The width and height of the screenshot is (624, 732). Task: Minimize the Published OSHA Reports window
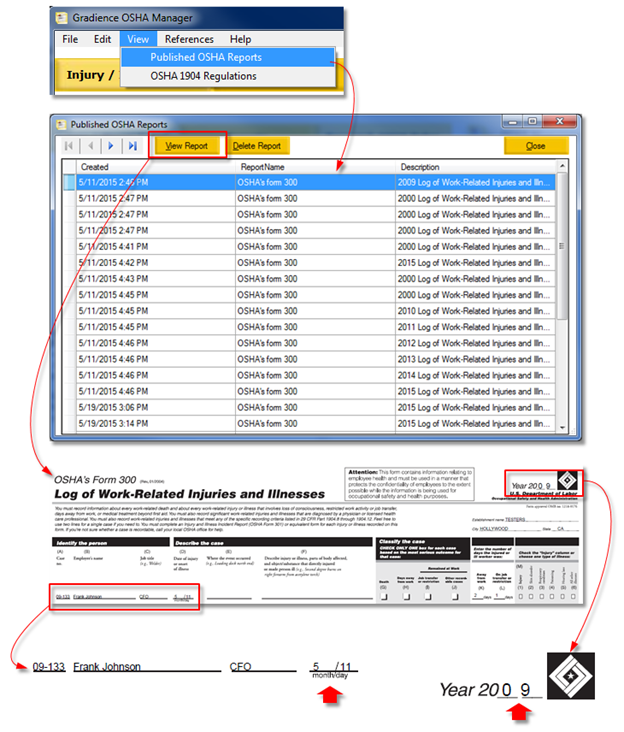(x=513, y=122)
